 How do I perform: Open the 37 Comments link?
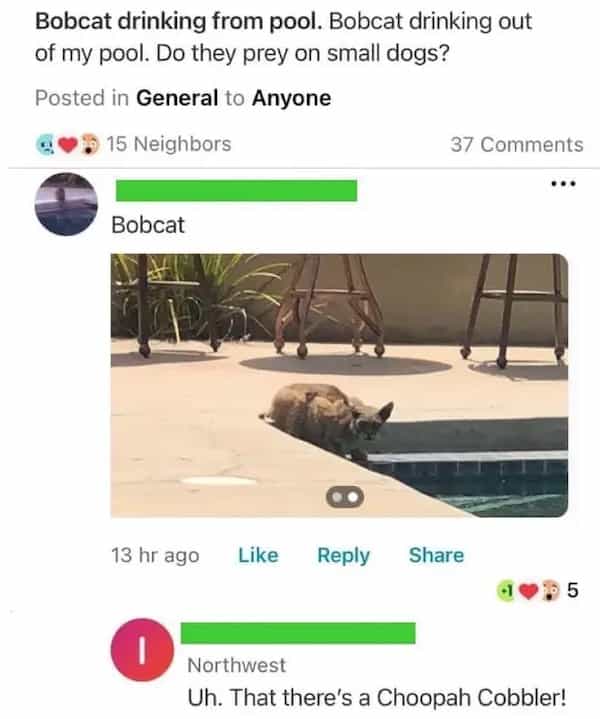(517, 145)
